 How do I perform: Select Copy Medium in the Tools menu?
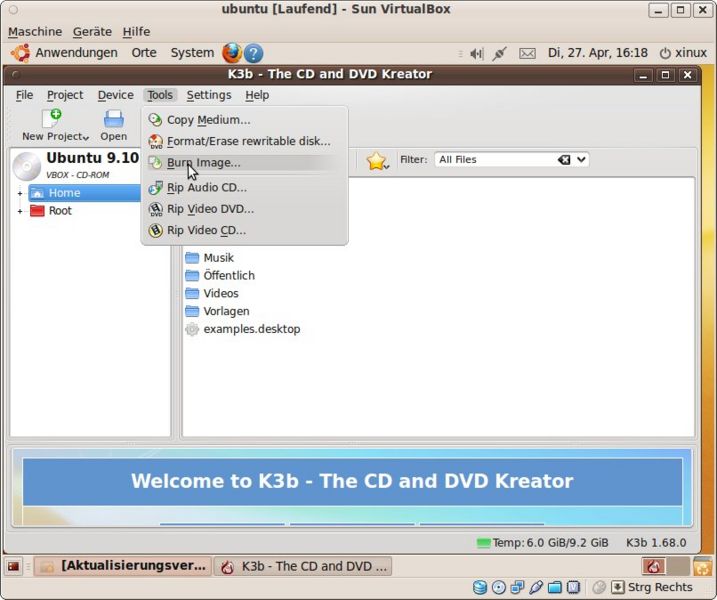(208, 120)
